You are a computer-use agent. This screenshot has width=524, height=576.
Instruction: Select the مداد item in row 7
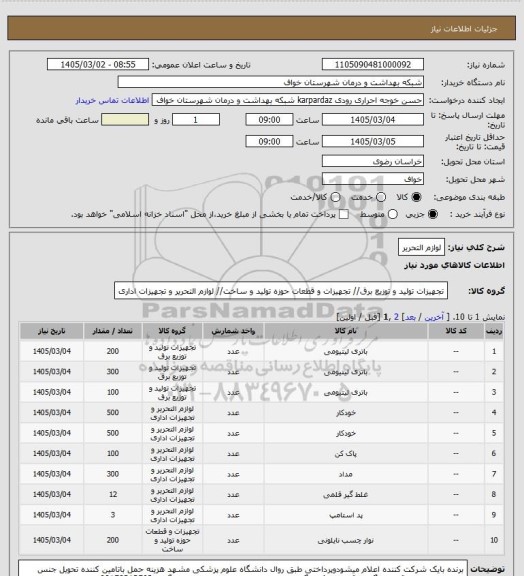tap(346, 474)
